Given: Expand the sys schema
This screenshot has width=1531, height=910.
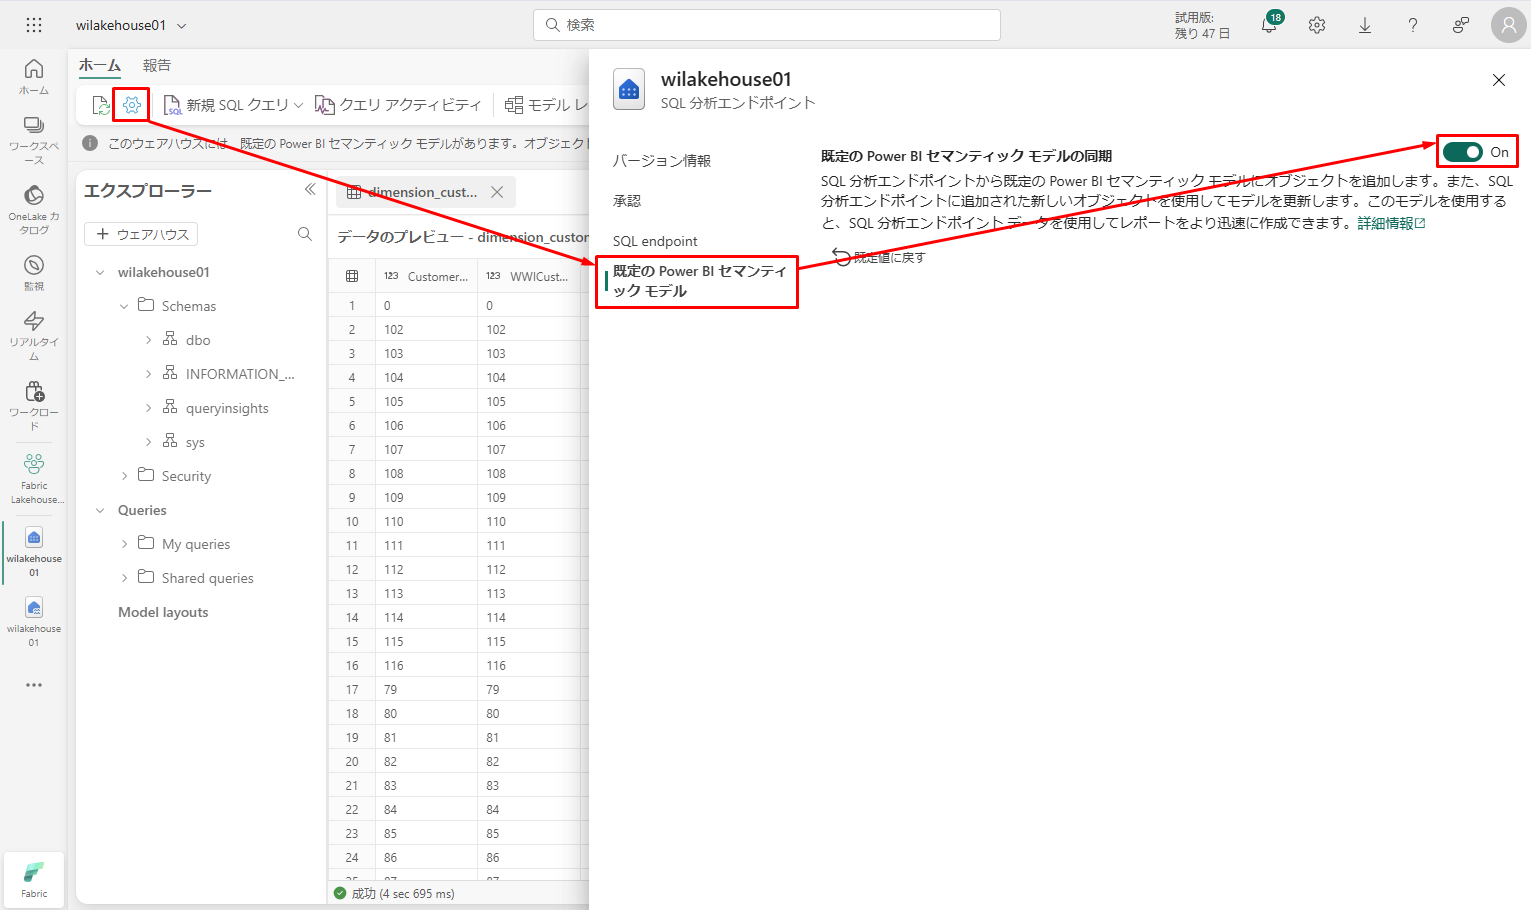Looking at the screenshot, I should pyautogui.click(x=148, y=442).
